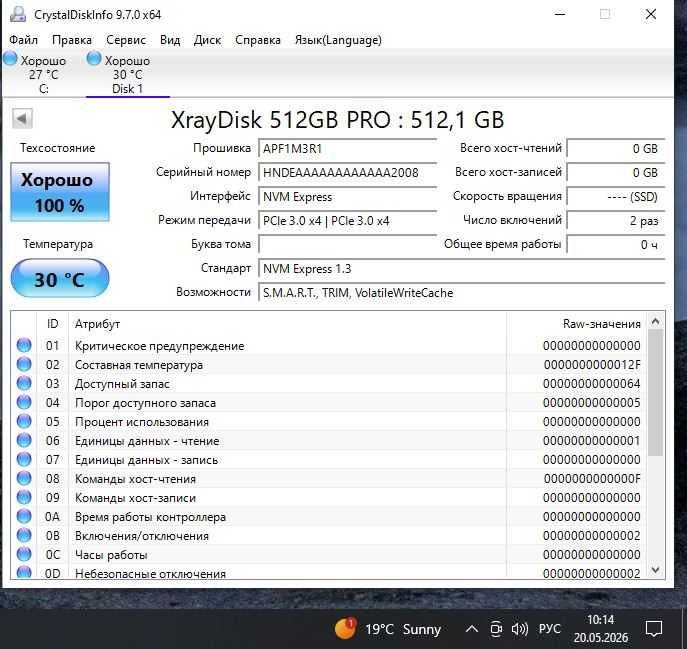Click status orb of Единицы данных - запись row
687x649 pixels.
tap(24, 459)
